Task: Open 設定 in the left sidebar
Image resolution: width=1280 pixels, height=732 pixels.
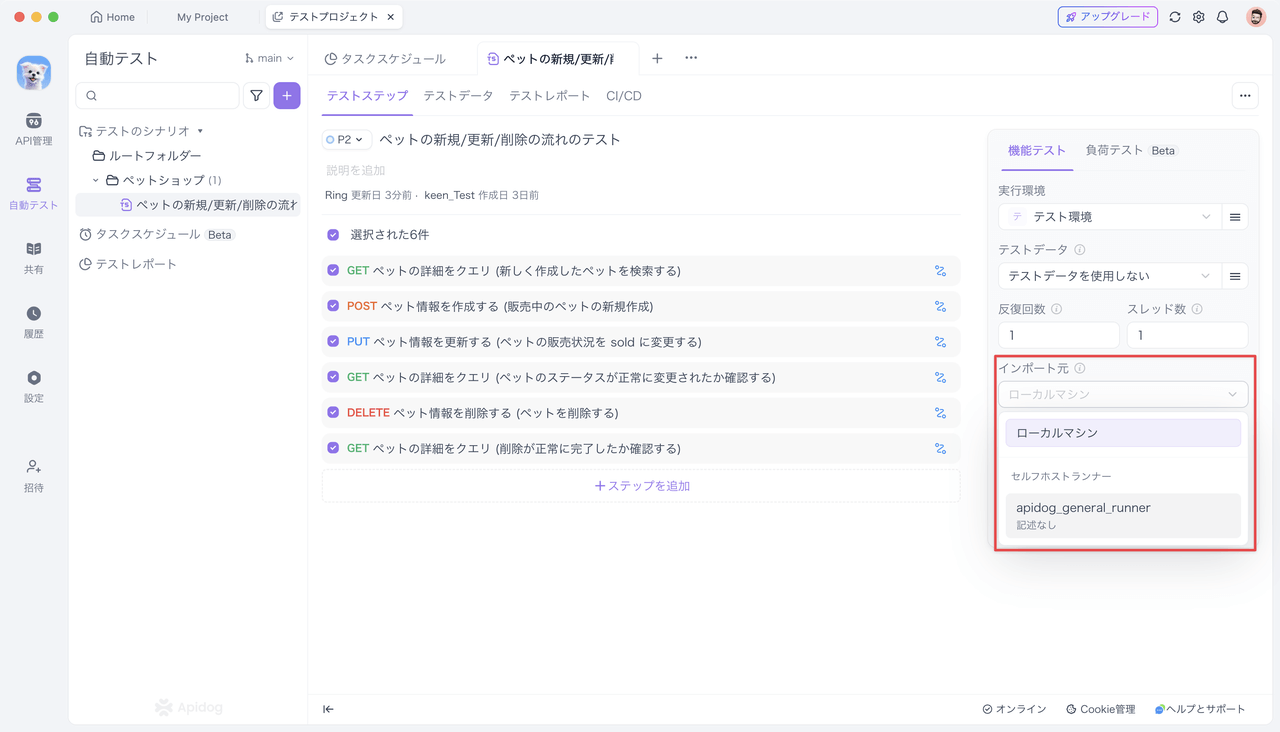Action: click(x=34, y=386)
